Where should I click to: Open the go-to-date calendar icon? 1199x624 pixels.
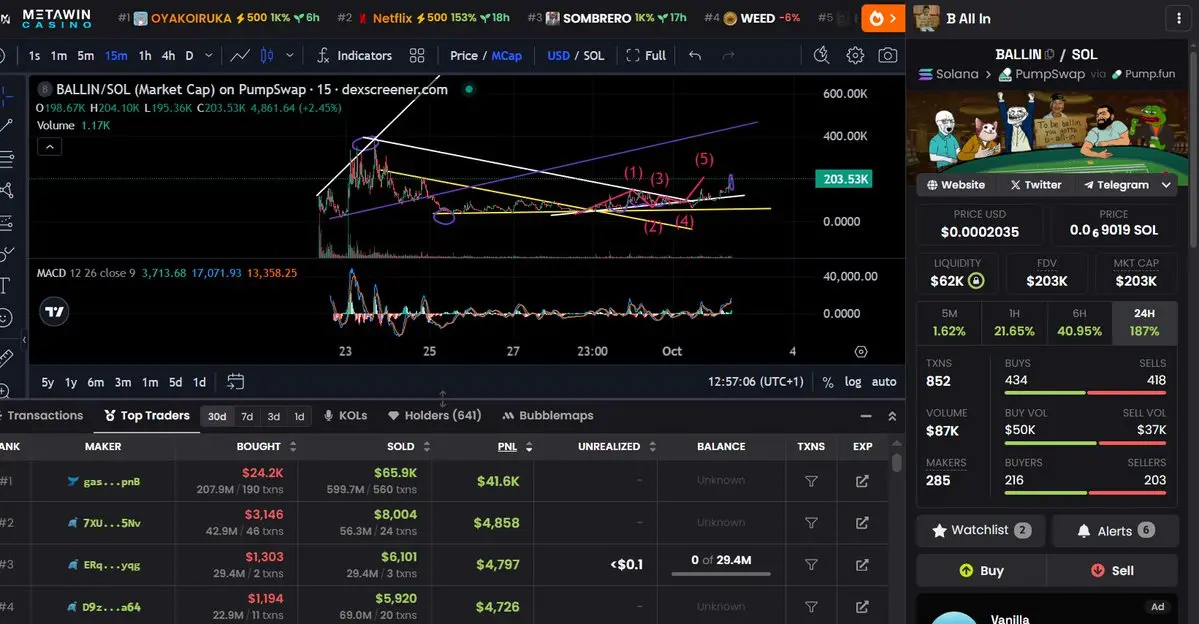pos(236,382)
